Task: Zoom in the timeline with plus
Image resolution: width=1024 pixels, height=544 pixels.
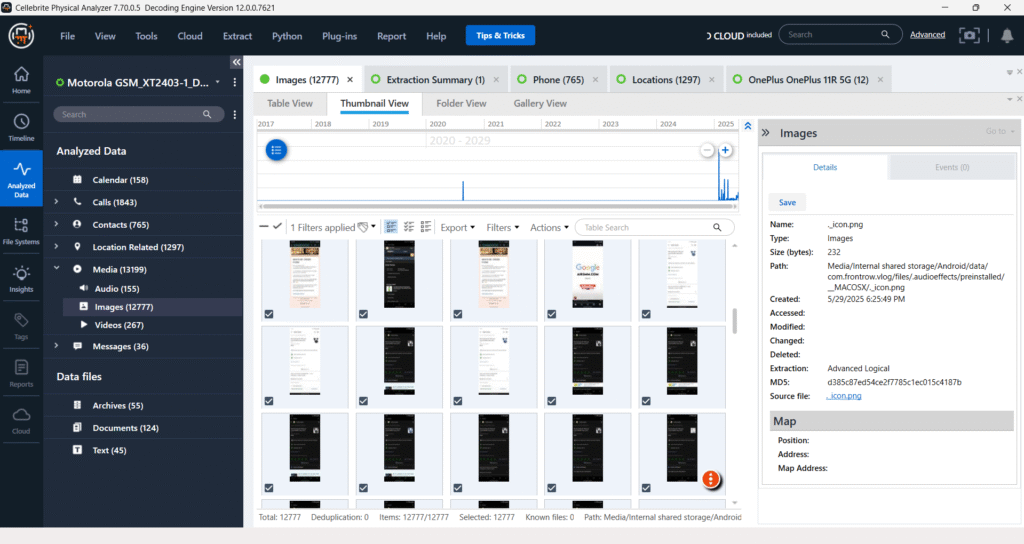Action: 725,150
